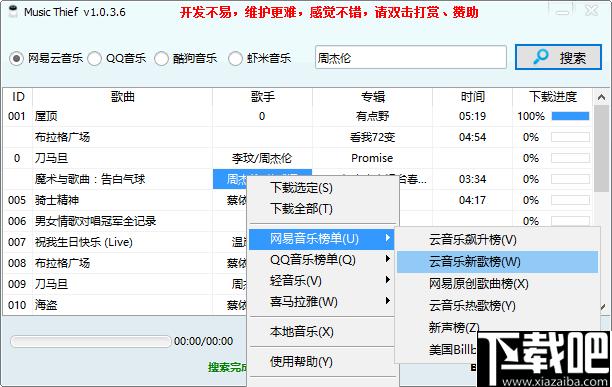Click the 歌手 column header
This screenshot has height=387, width=612.
(262, 96)
